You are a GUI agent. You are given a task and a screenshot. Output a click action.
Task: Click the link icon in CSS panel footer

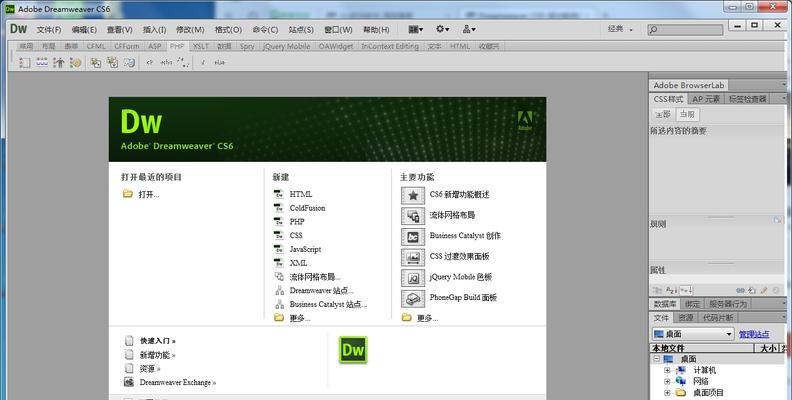point(740,290)
